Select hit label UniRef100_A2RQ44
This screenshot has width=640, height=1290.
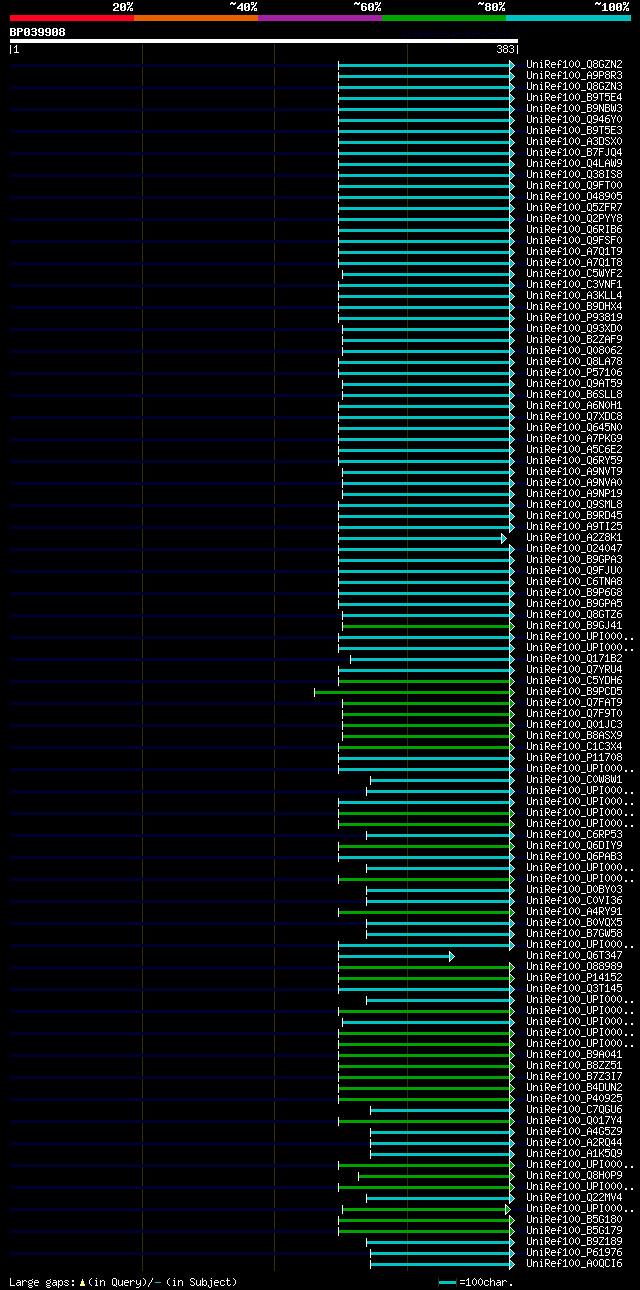coord(574,1142)
